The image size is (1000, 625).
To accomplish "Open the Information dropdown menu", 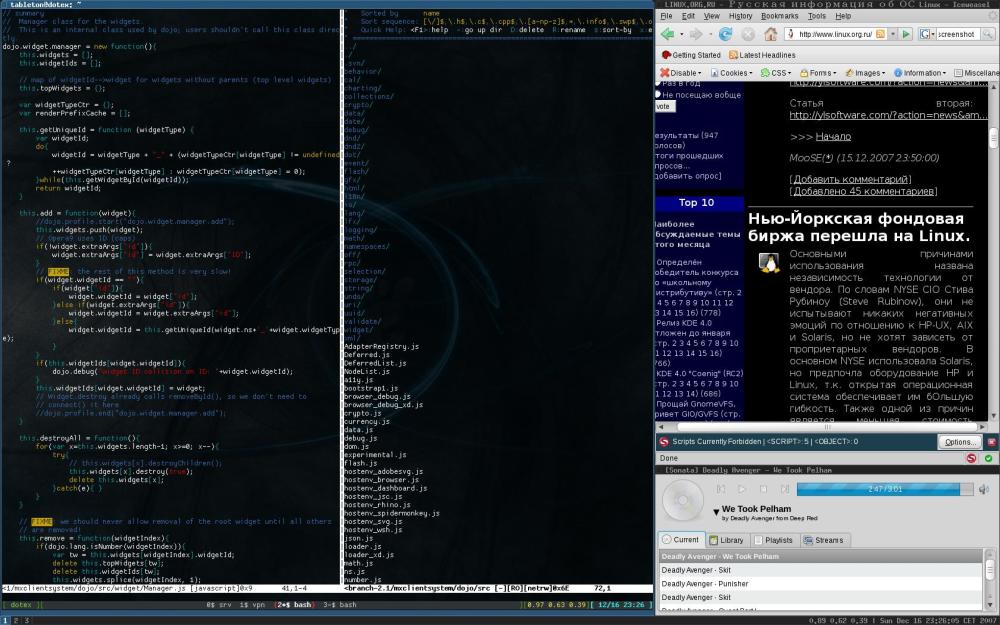I will (x=919, y=73).
